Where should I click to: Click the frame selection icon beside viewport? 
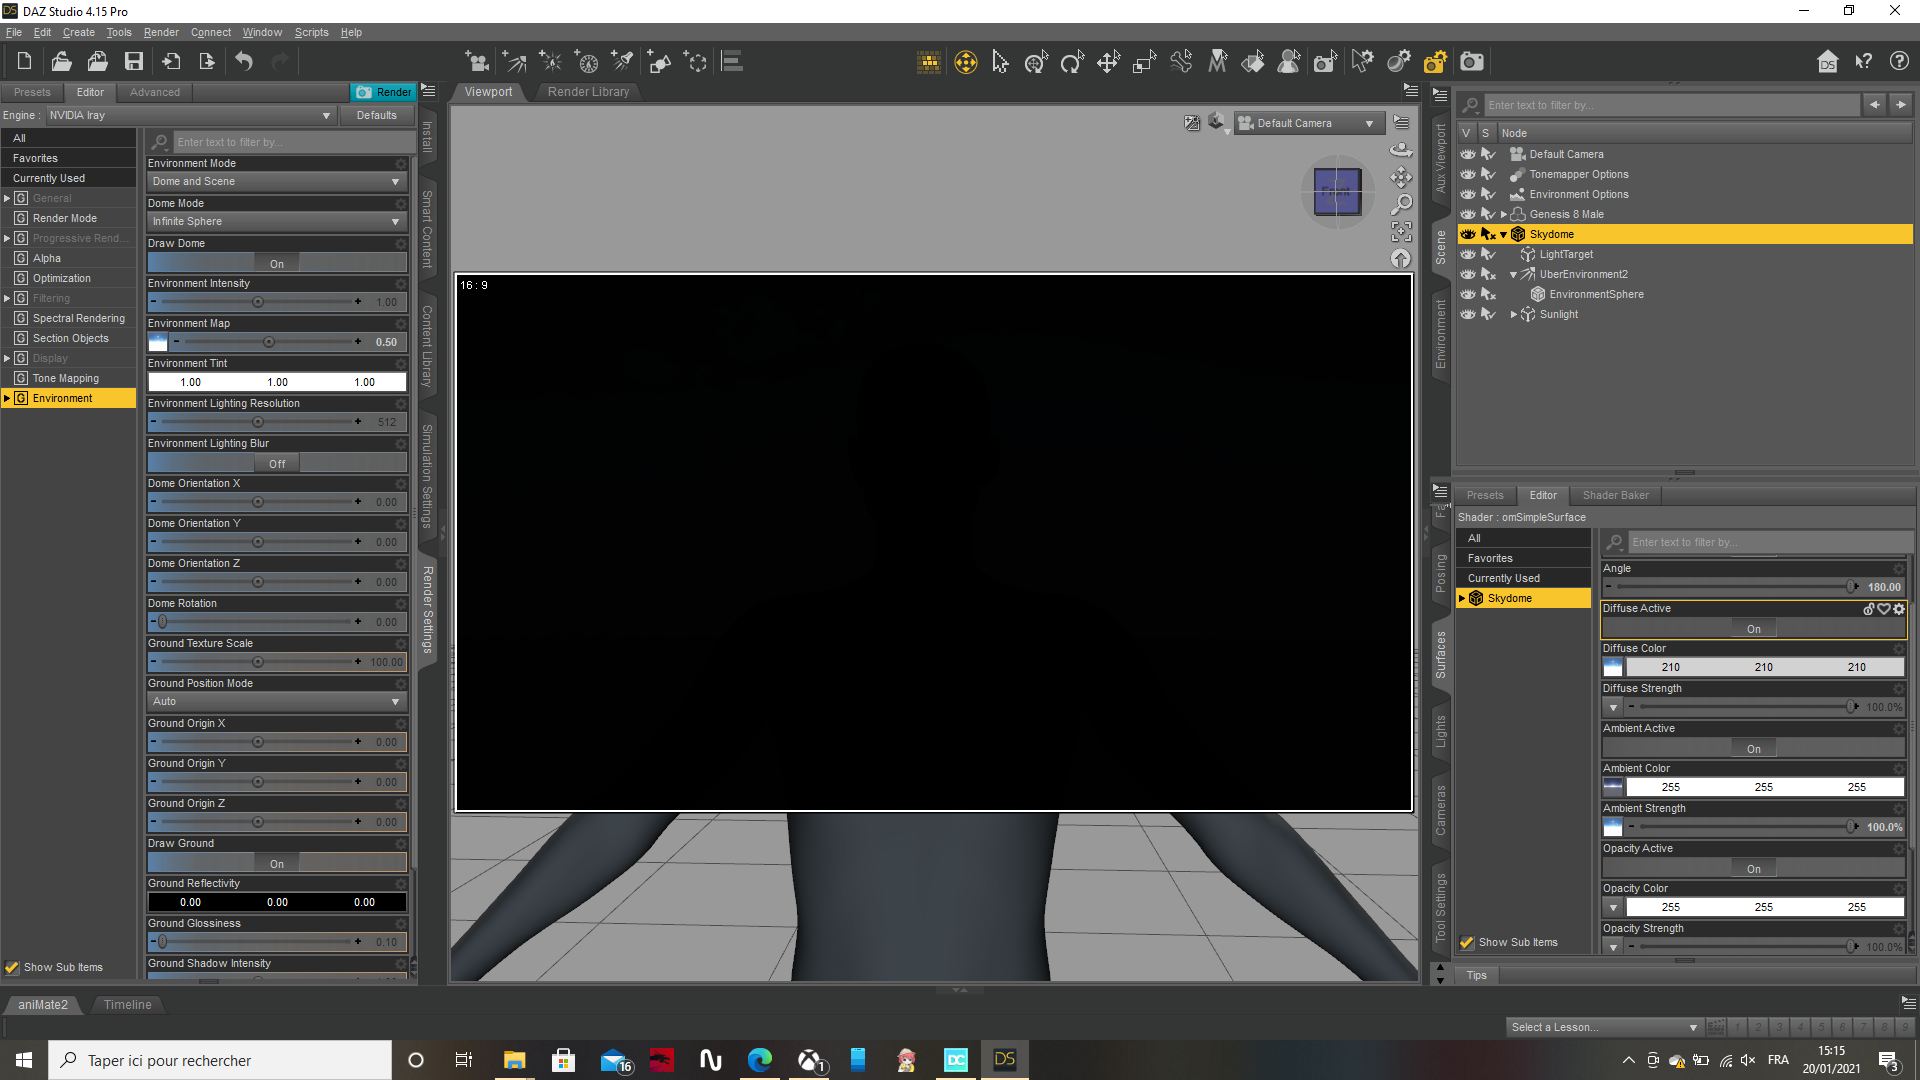[x=1401, y=232]
